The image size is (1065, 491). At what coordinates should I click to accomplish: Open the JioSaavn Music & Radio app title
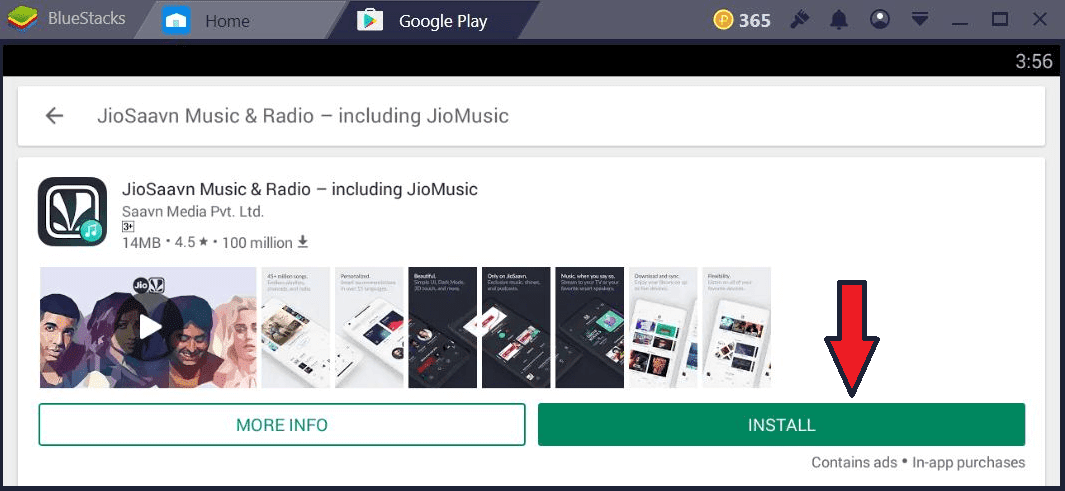(300, 189)
